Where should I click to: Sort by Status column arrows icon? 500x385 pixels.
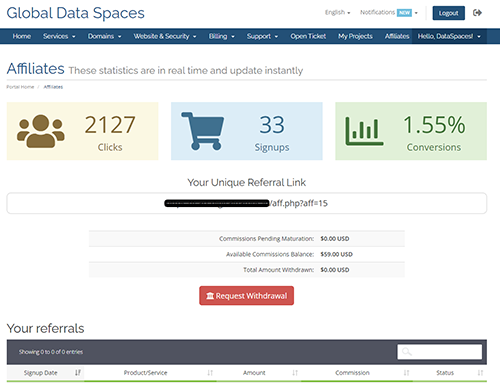click(480, 373)
